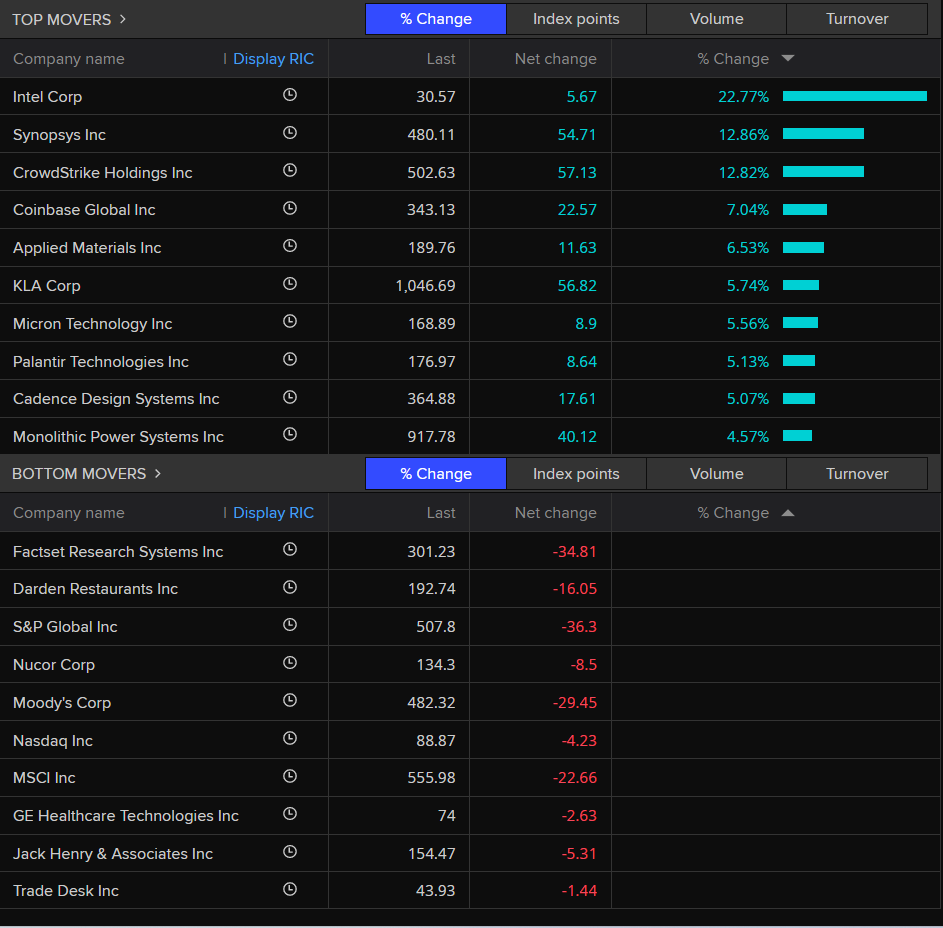This screenshot has width=943, height=928.
Task: Click the clock icon beside Synopsys Inc
Action: pos(290,133)
